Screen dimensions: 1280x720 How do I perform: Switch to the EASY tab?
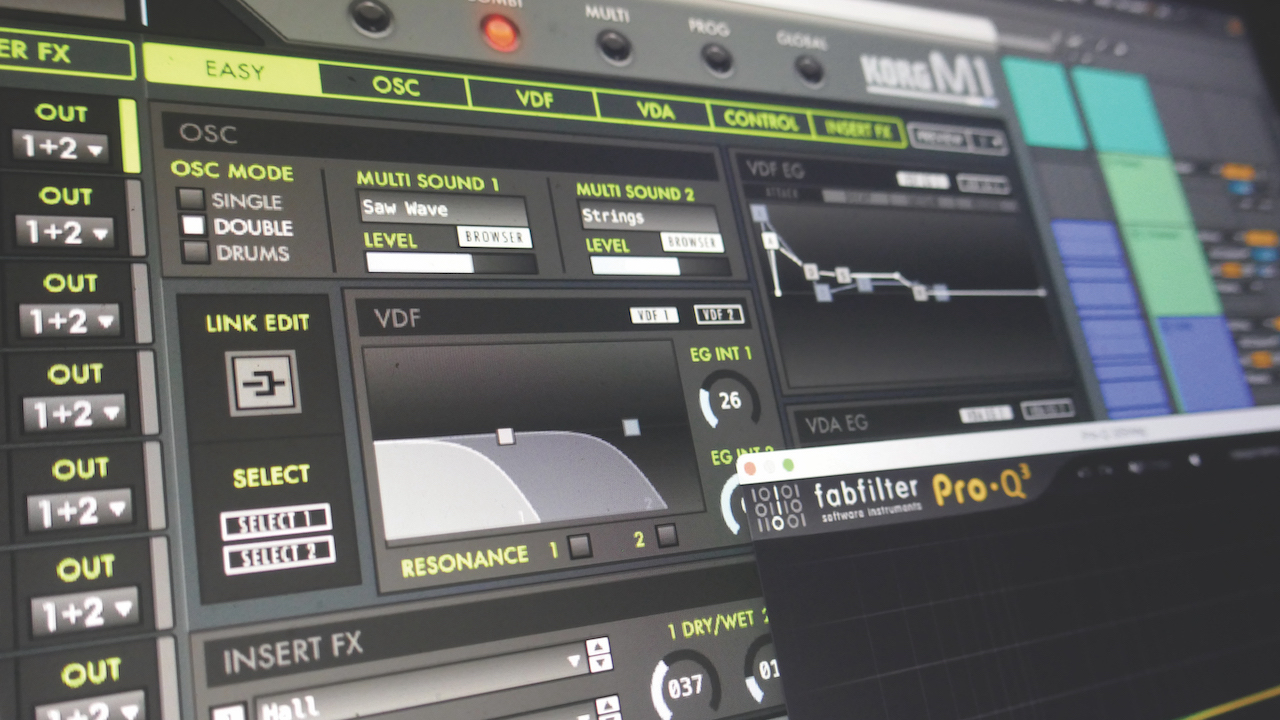click(x=234, y=70)
